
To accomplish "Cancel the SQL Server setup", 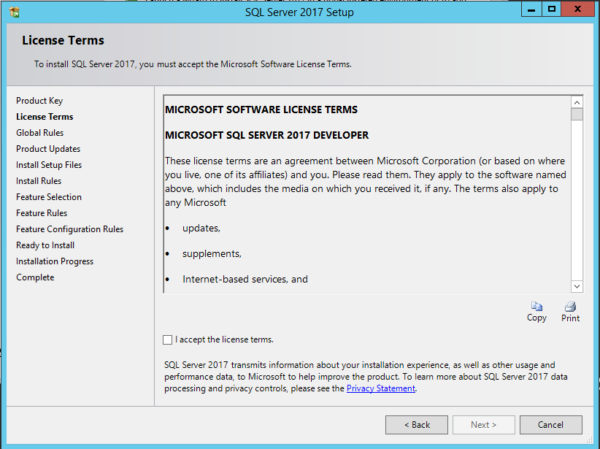I will point(551,425).
